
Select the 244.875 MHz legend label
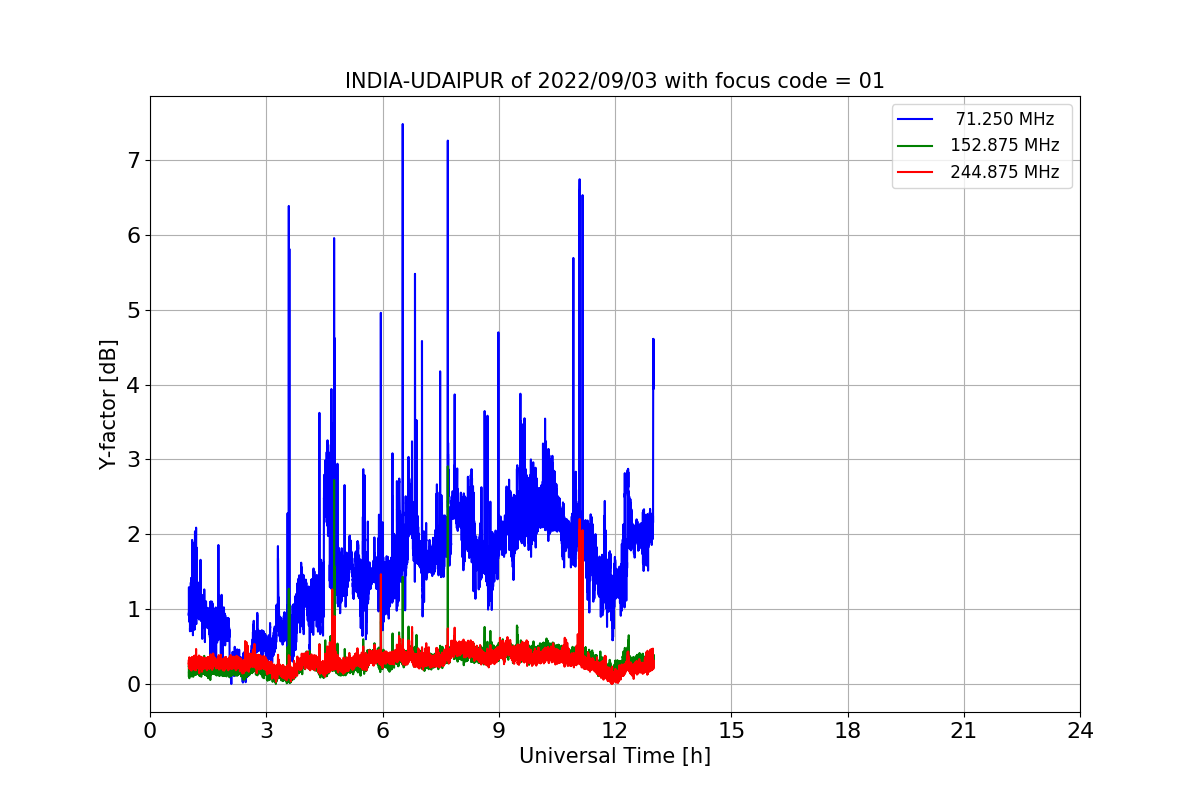point(1004,172)
